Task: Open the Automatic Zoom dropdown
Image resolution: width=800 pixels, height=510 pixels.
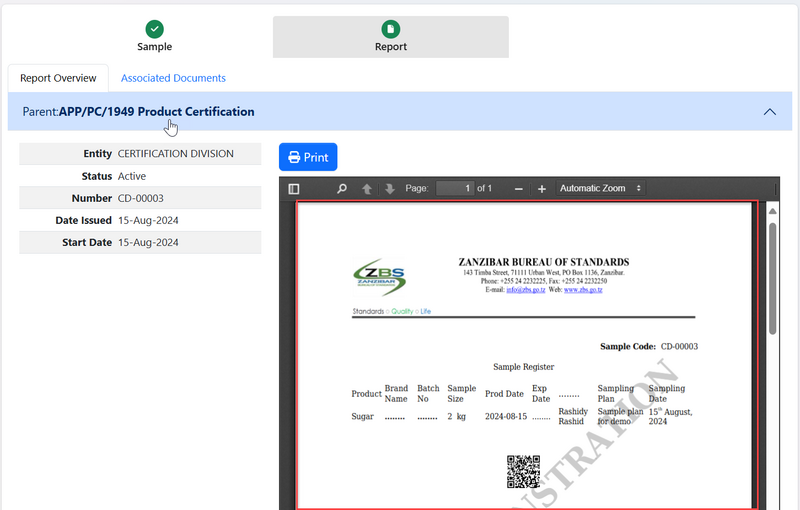Action: 600,188
